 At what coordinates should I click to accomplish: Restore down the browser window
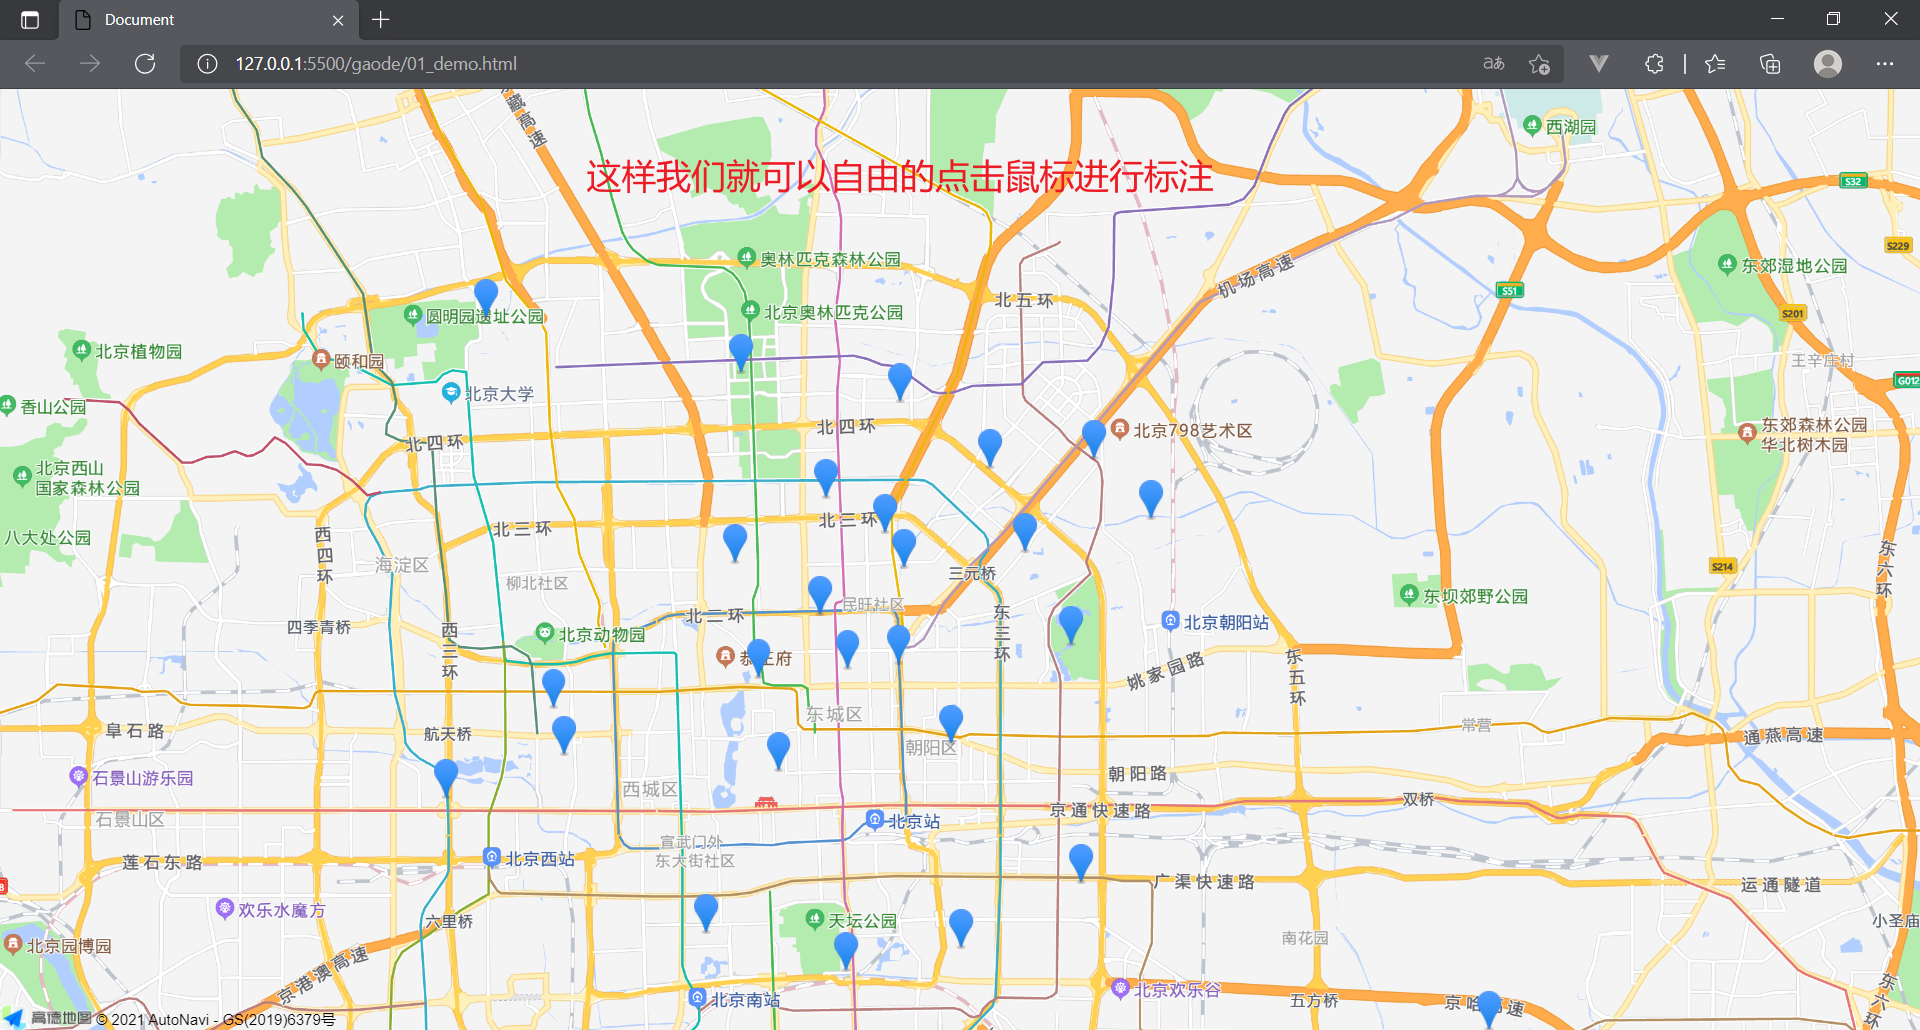click(x=1833, y=19)
